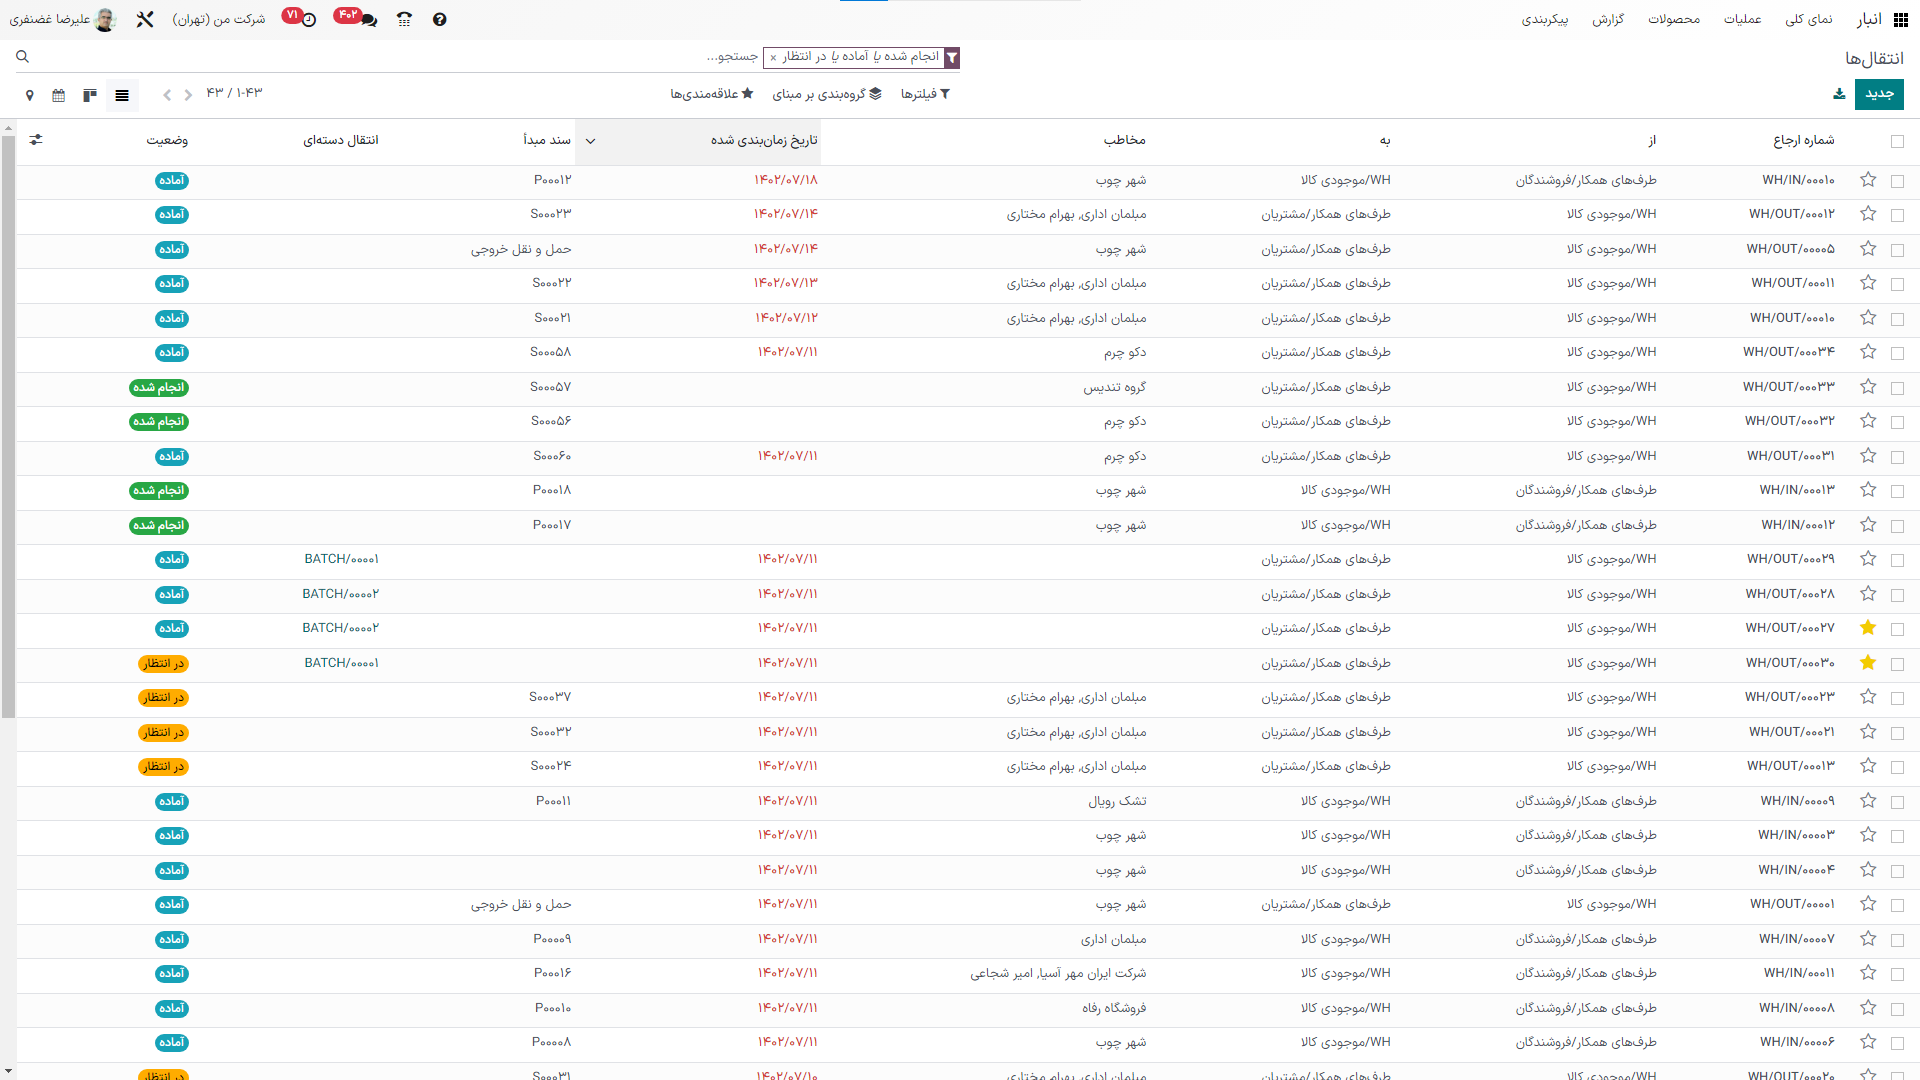
Task: Open the علاقه‌مندی‌ها favorites dropdown
Action: 711,94
